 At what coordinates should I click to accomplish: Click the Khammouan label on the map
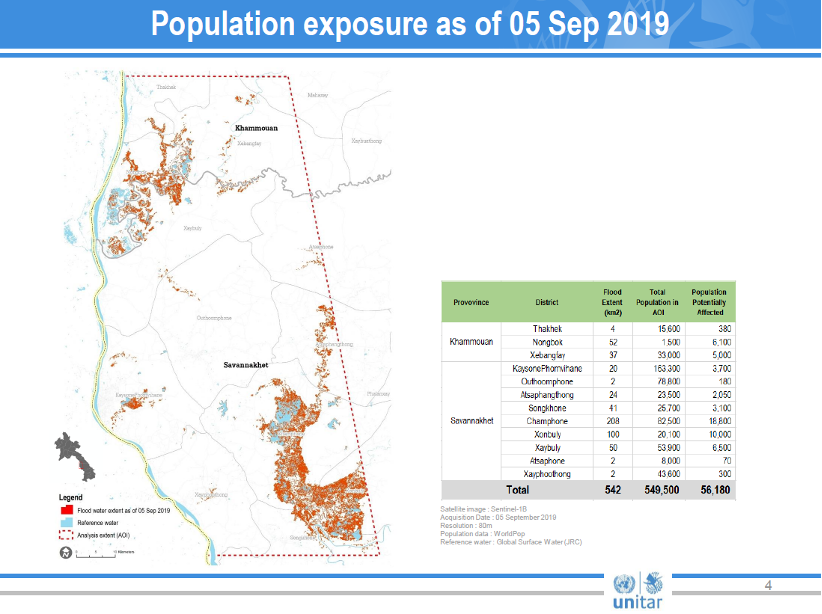click(256, 129)
